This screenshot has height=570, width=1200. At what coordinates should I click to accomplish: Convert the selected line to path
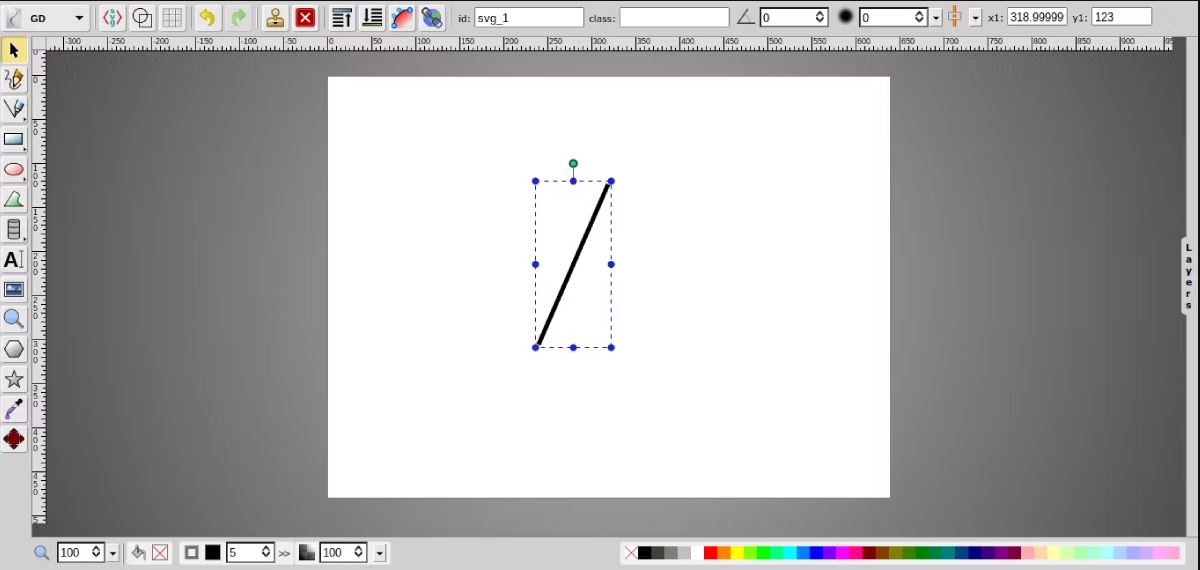click(x=402, y=17)
